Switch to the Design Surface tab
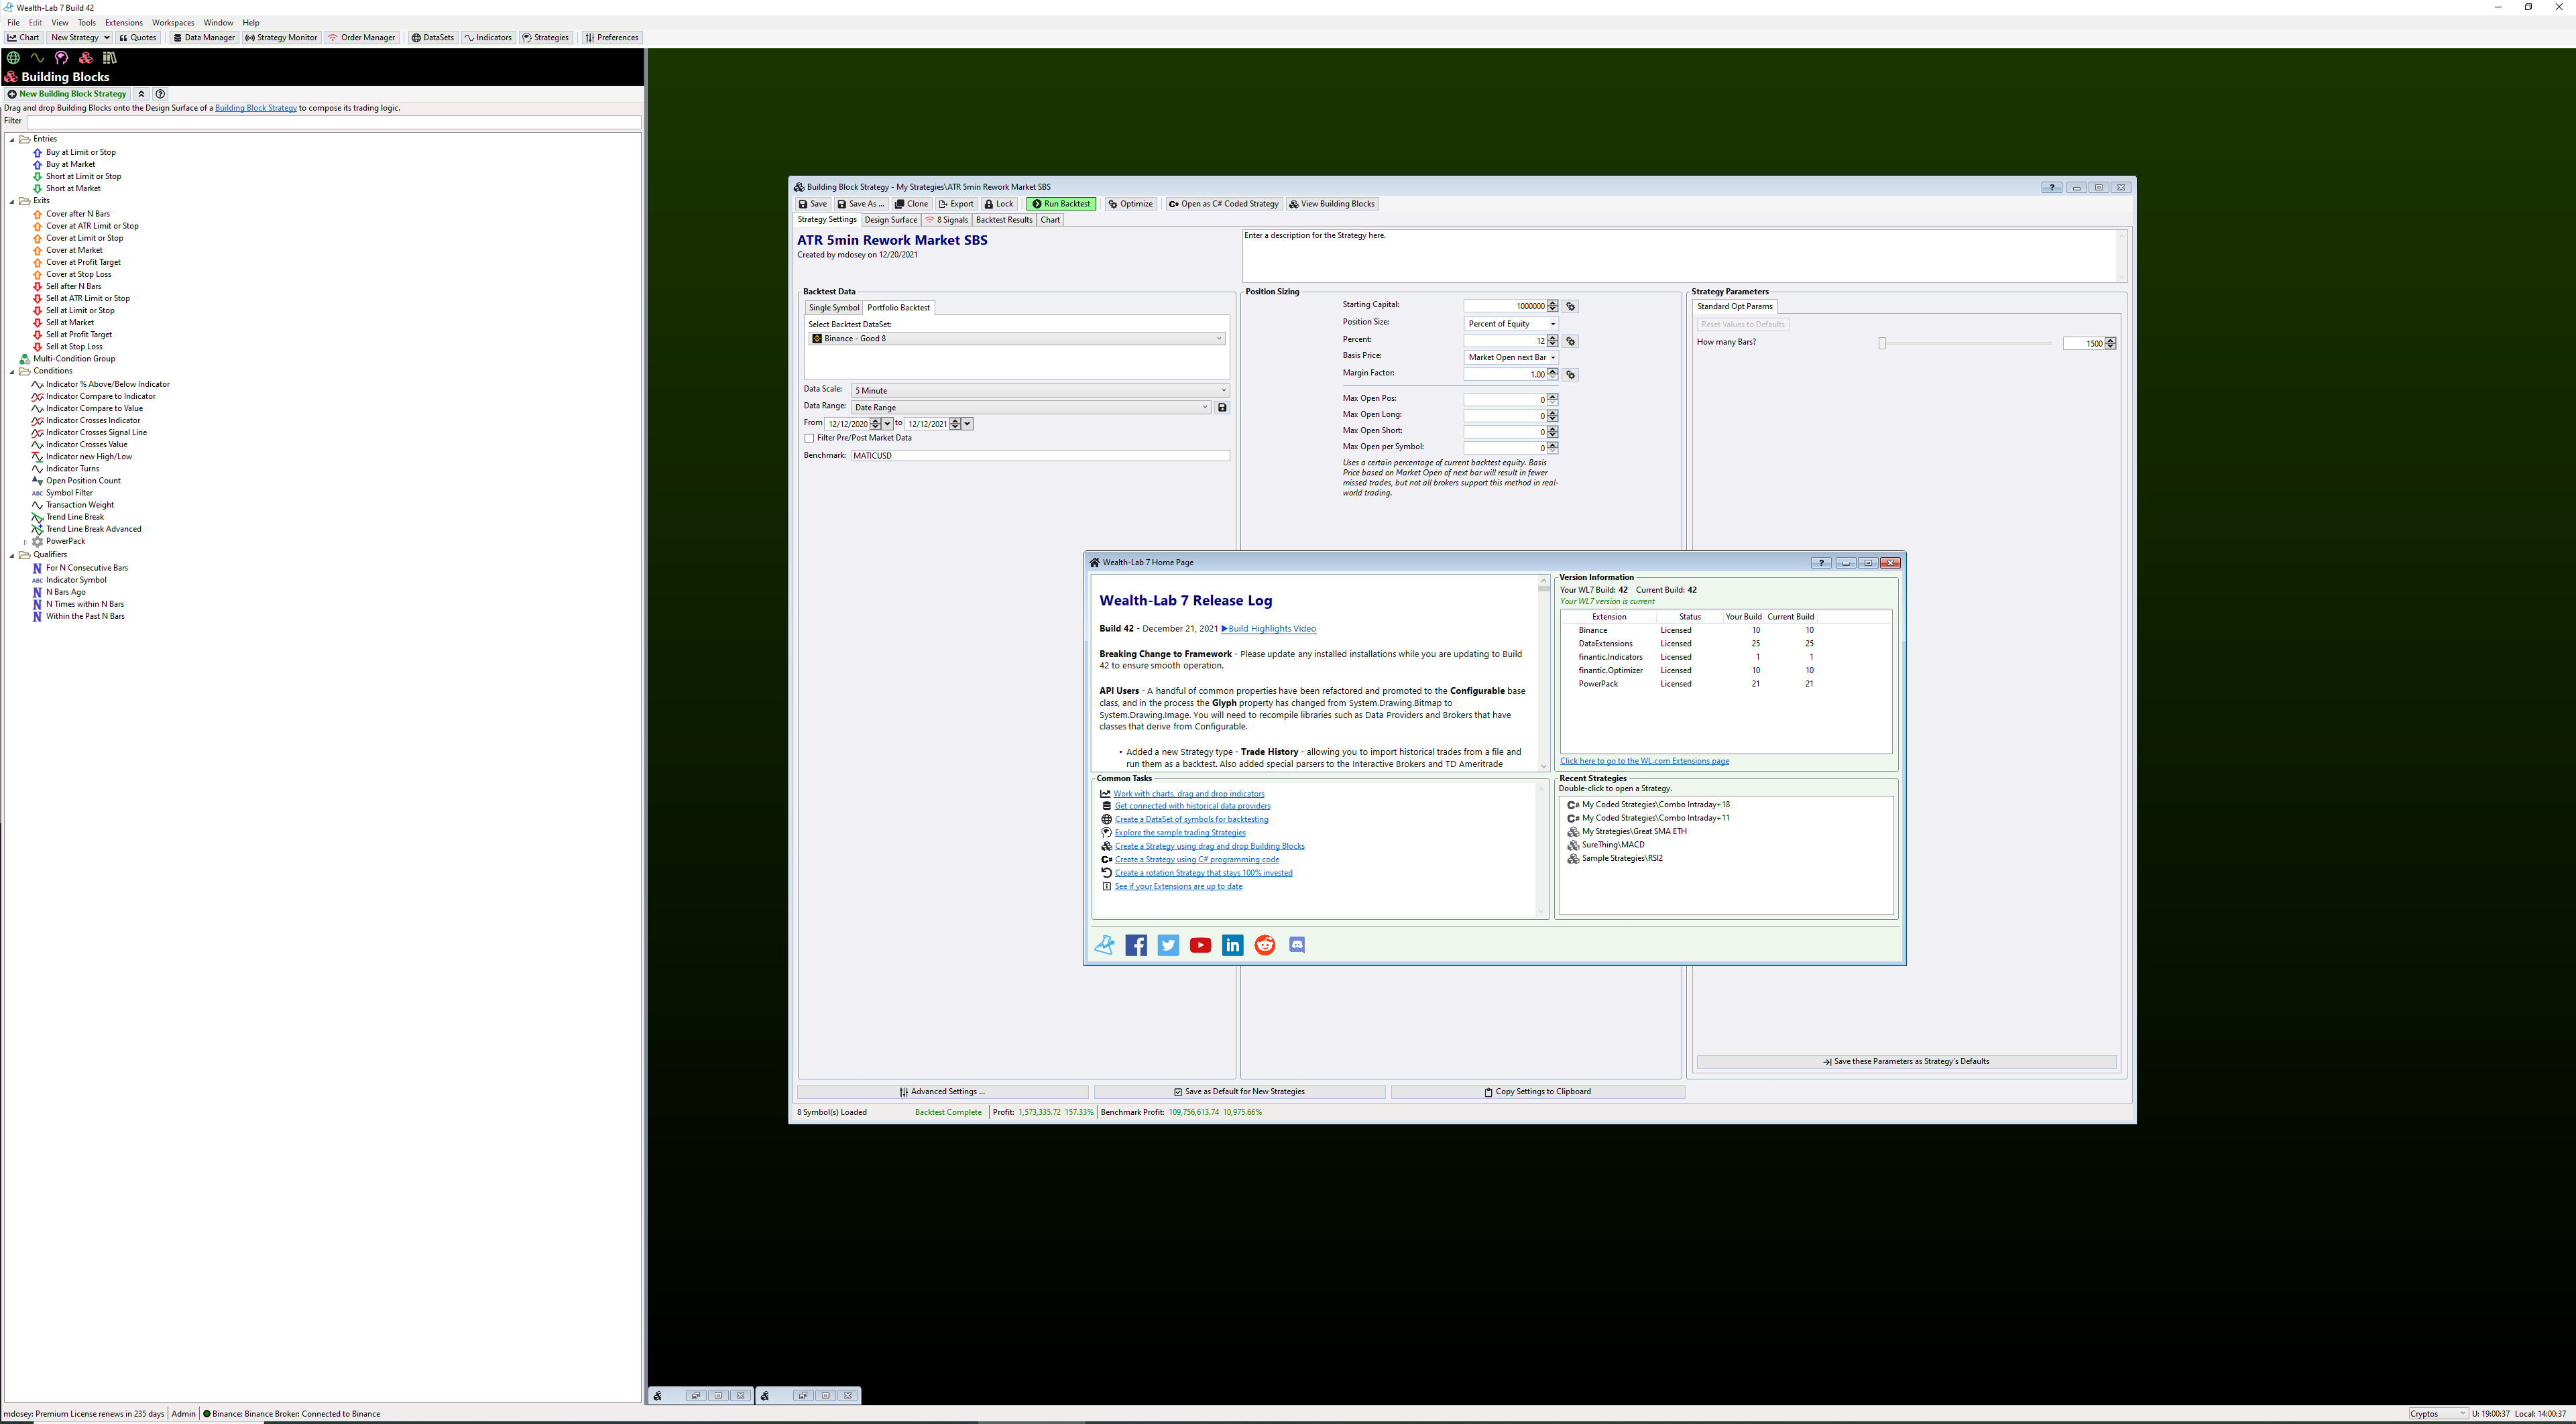 (x=890, y=220)
